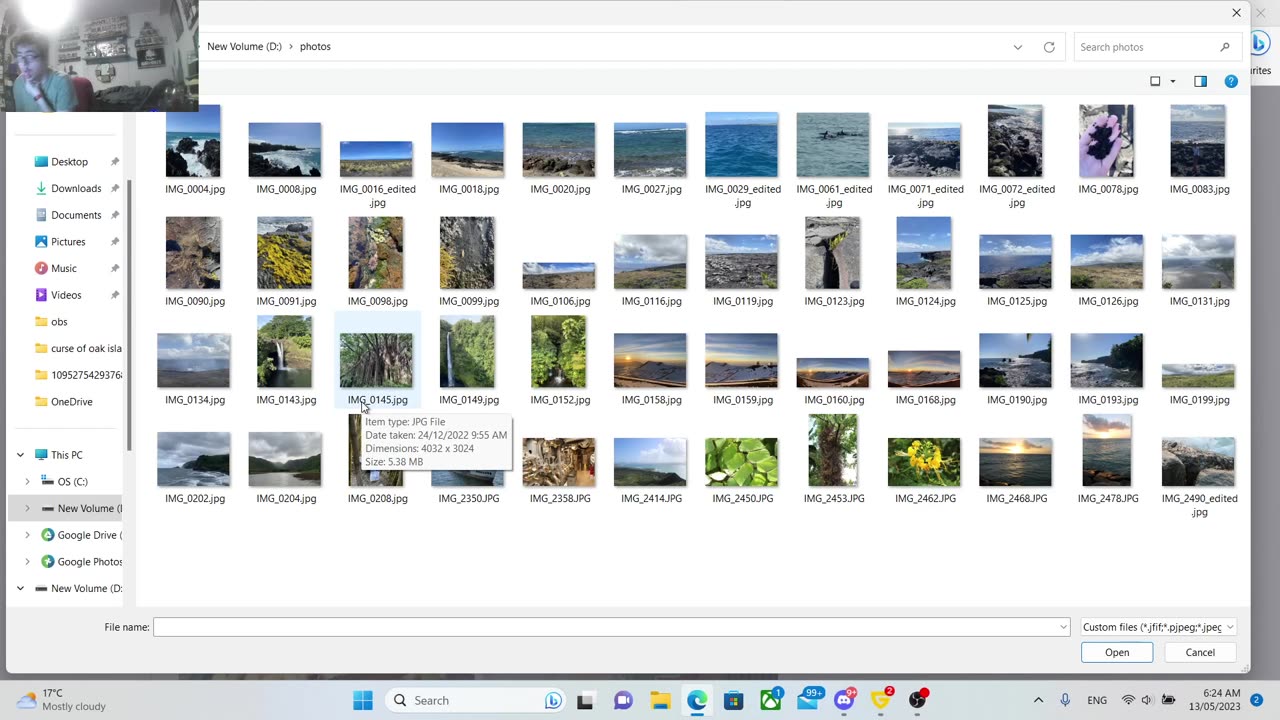Select OneDrive in navigation pane
Viewport: 1280px width, 720px height.
pos(71,401)
